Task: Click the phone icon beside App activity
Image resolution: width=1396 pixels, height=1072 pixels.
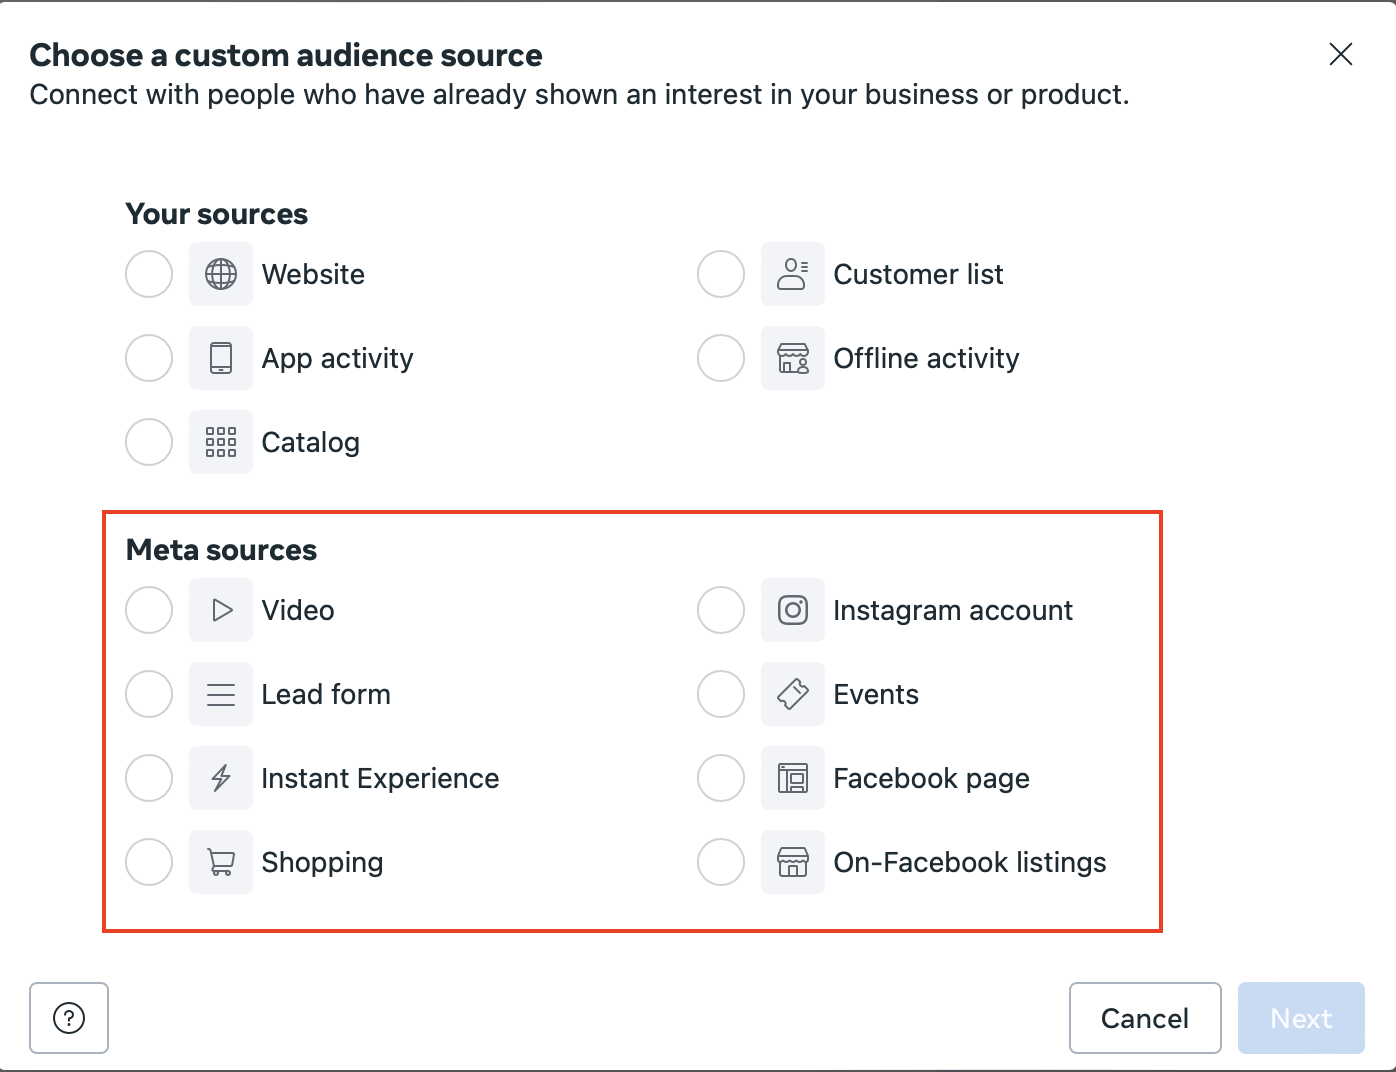Action: 221,358
